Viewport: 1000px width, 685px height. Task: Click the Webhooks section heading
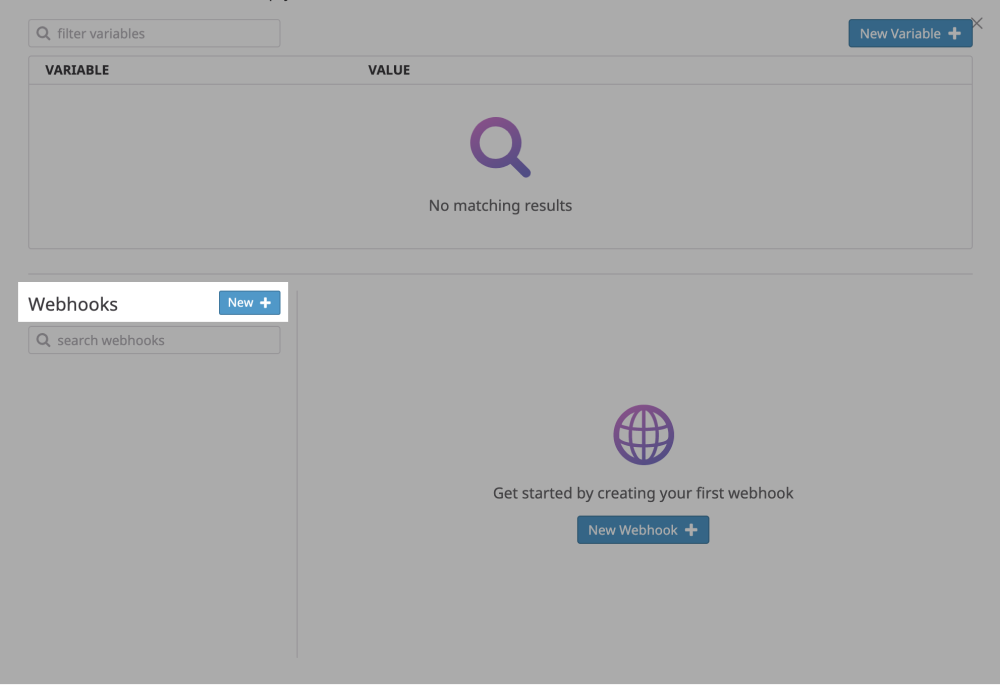coord(73,303)
